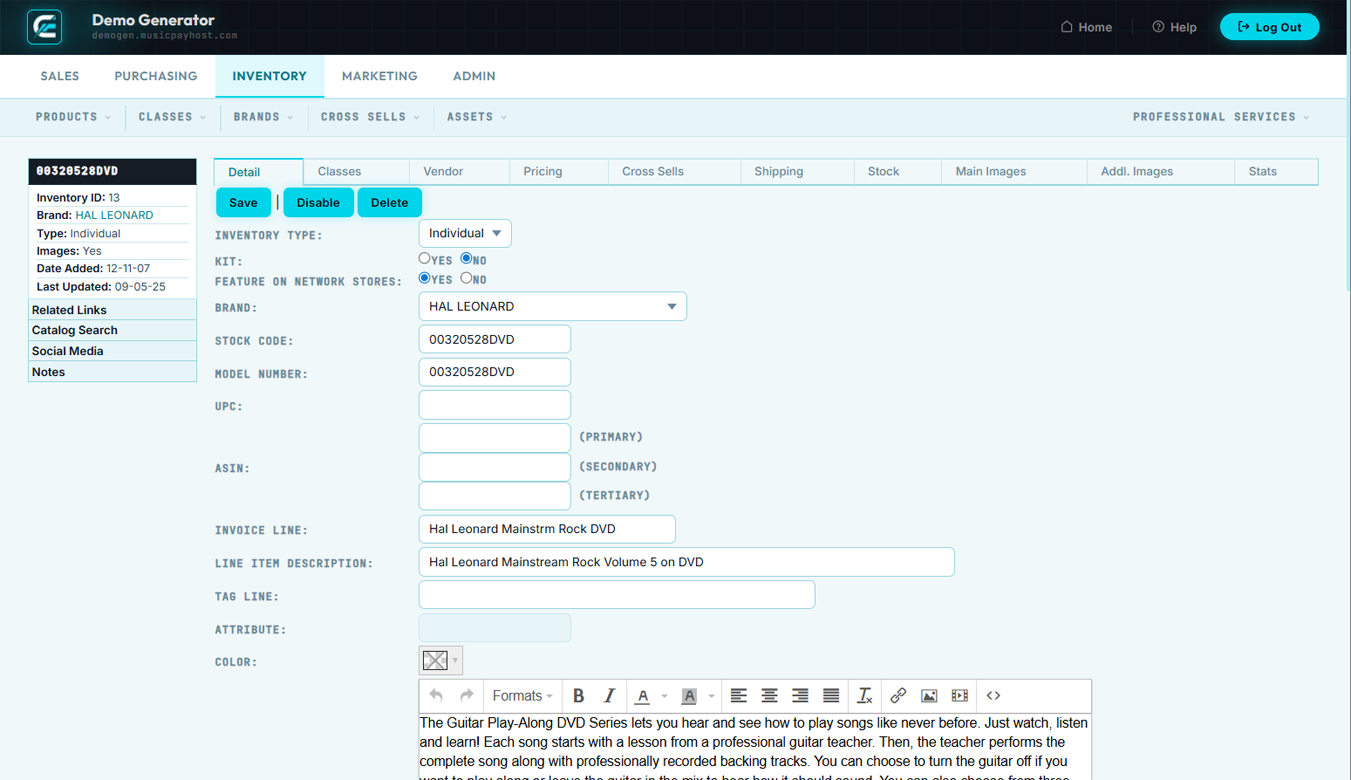1351x780 pixels.
Task: Go to the Home page
Action: tap(1086, 27)
